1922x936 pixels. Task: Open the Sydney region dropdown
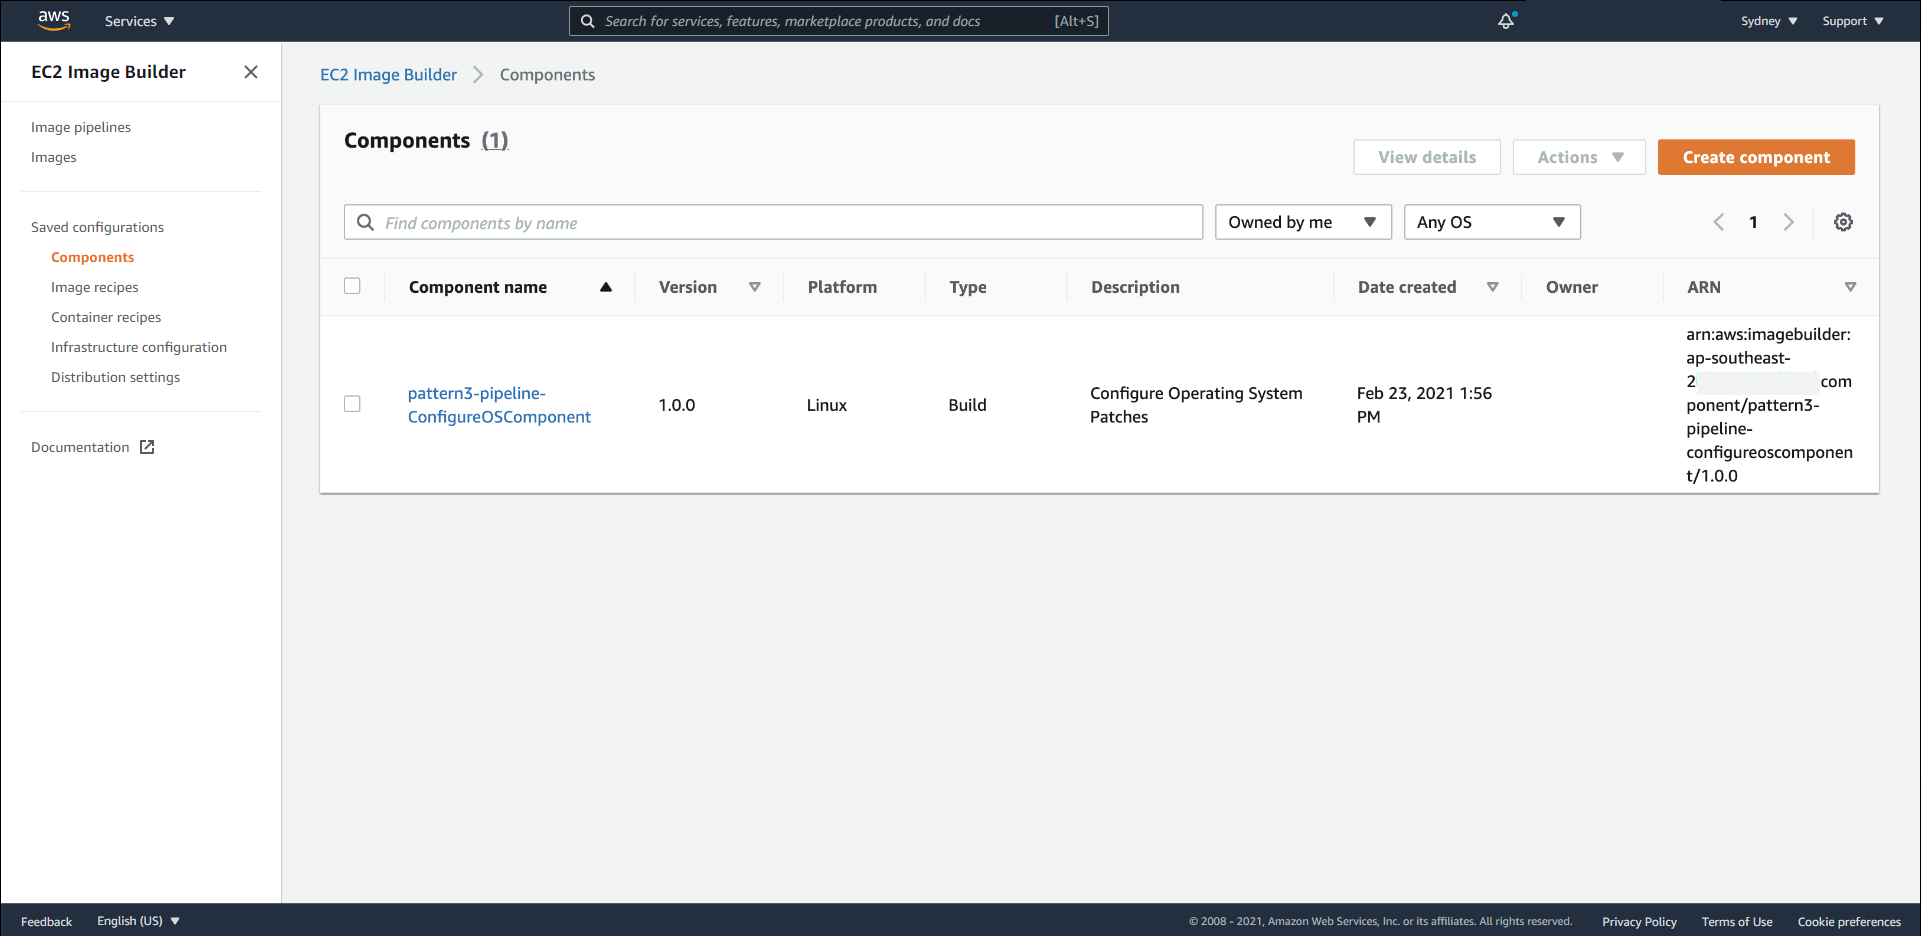pyautogui.click(x=1768, y=21)
